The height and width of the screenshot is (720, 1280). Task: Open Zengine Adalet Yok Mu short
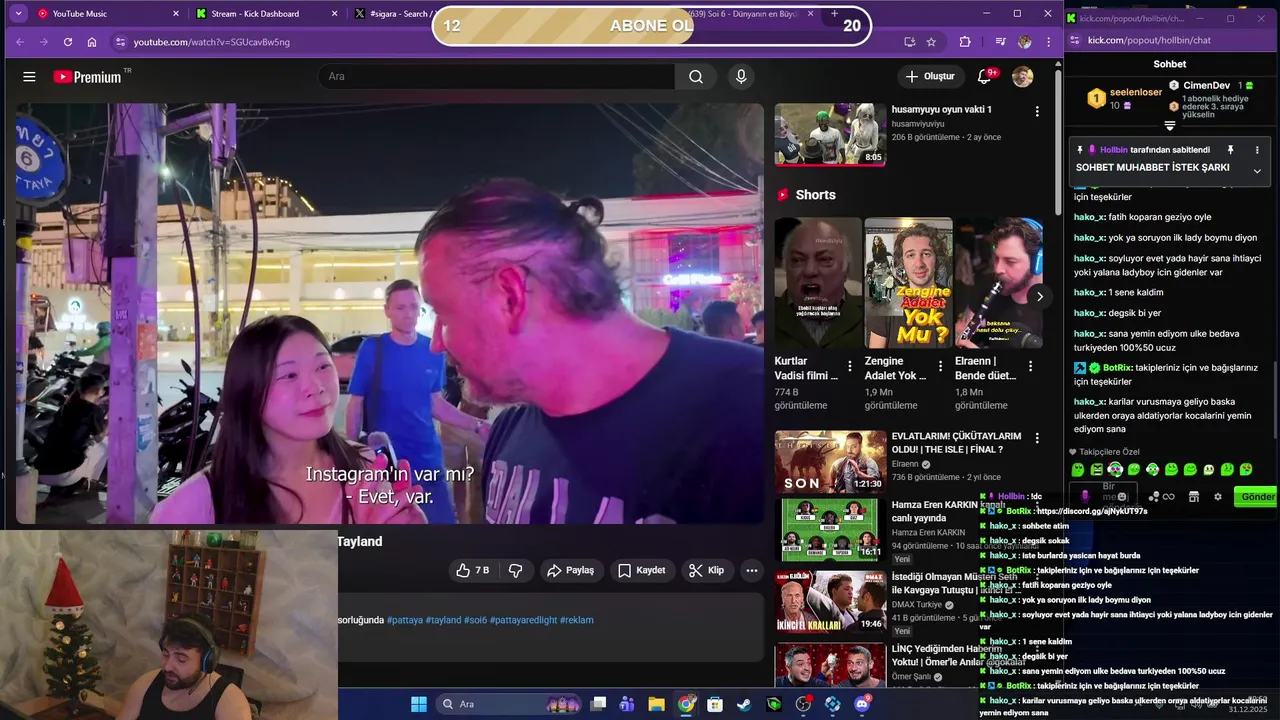pos(908,283)
